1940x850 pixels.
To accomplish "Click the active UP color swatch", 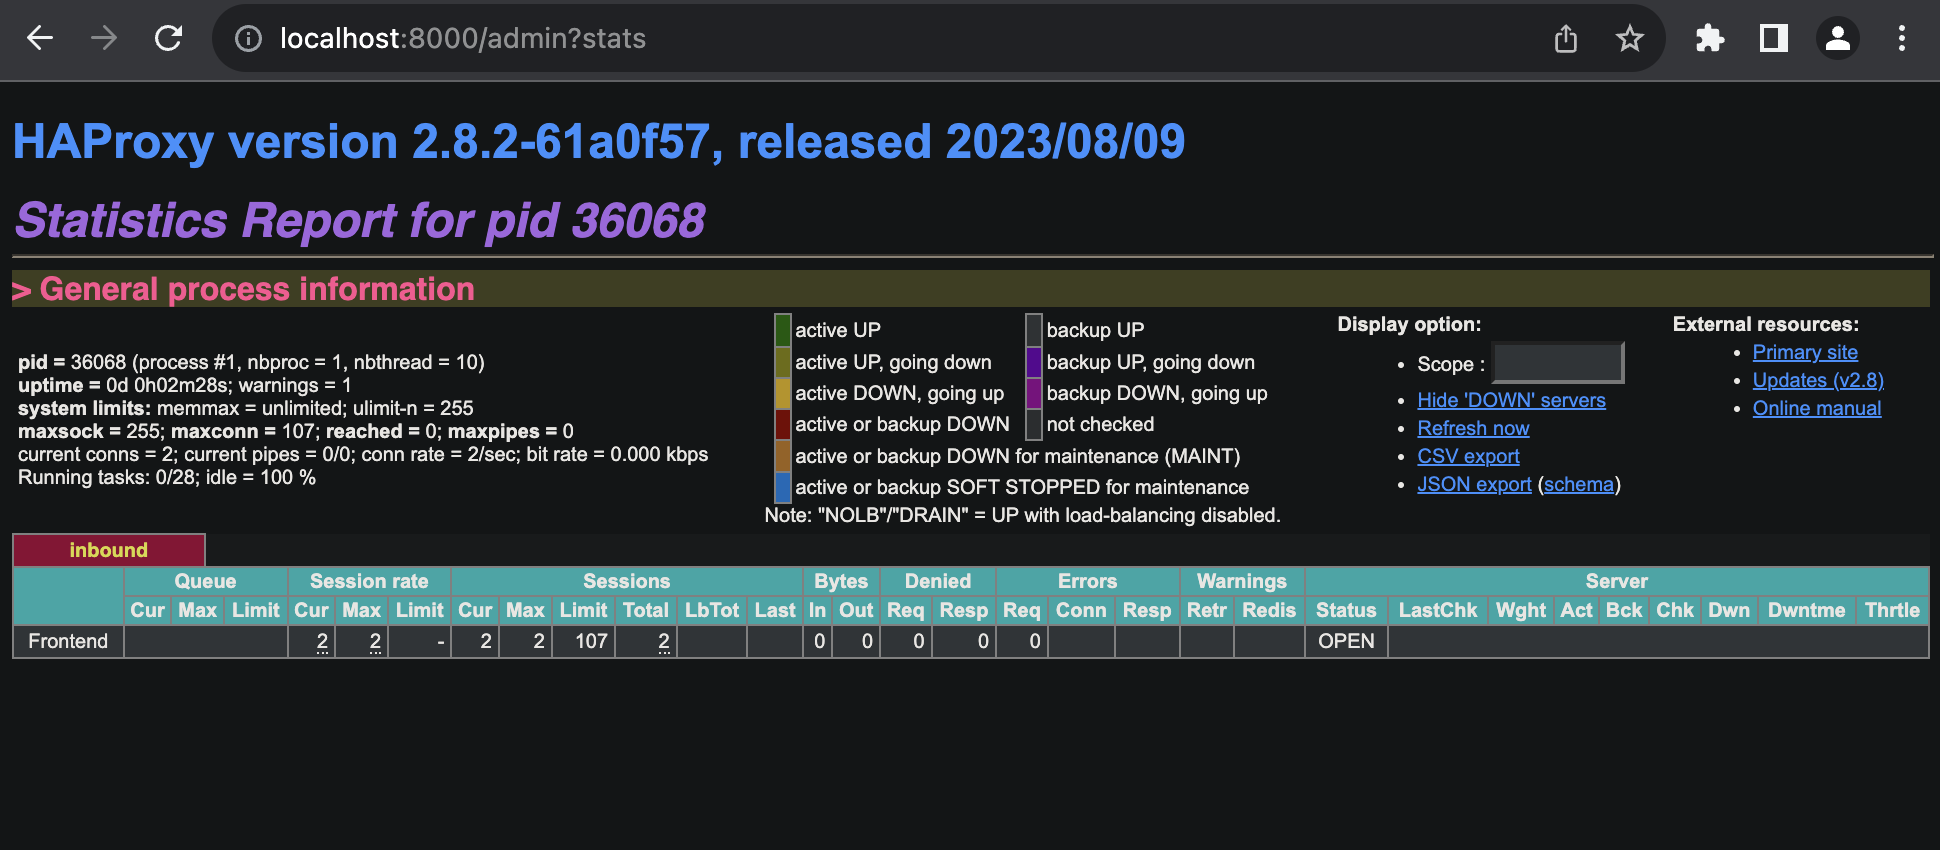I will point(783,330).
